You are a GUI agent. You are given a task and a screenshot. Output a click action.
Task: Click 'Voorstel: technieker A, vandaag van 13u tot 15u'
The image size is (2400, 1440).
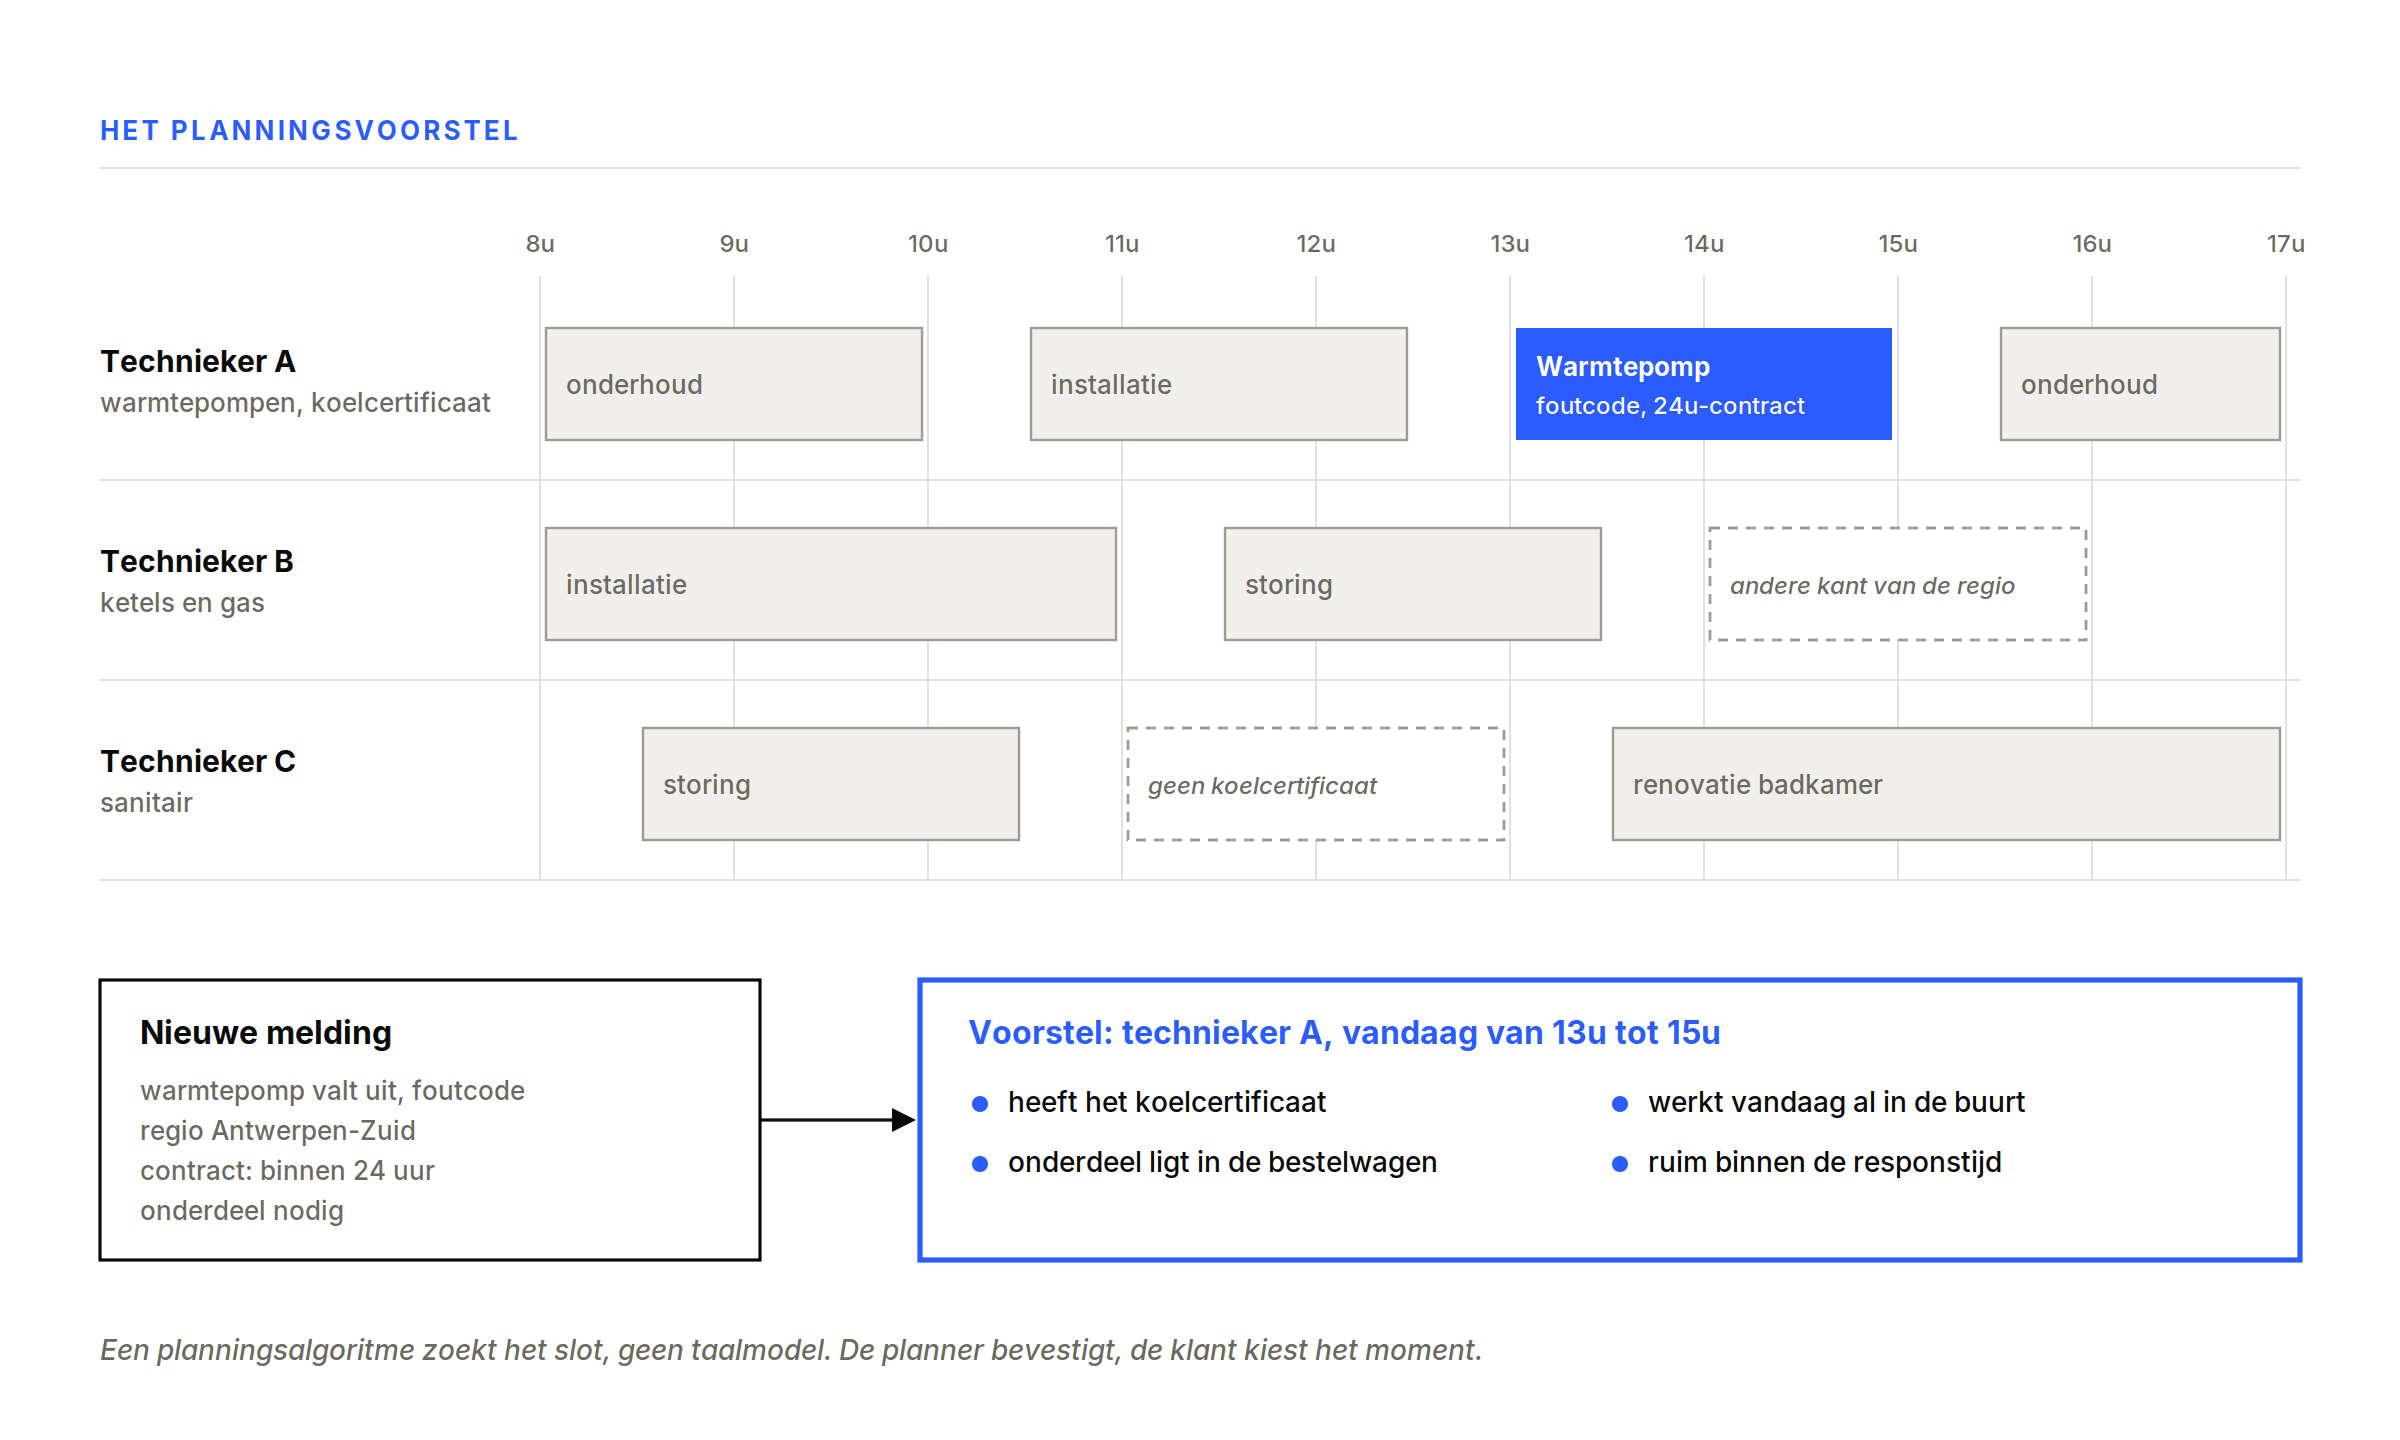coord(1344,1032)
